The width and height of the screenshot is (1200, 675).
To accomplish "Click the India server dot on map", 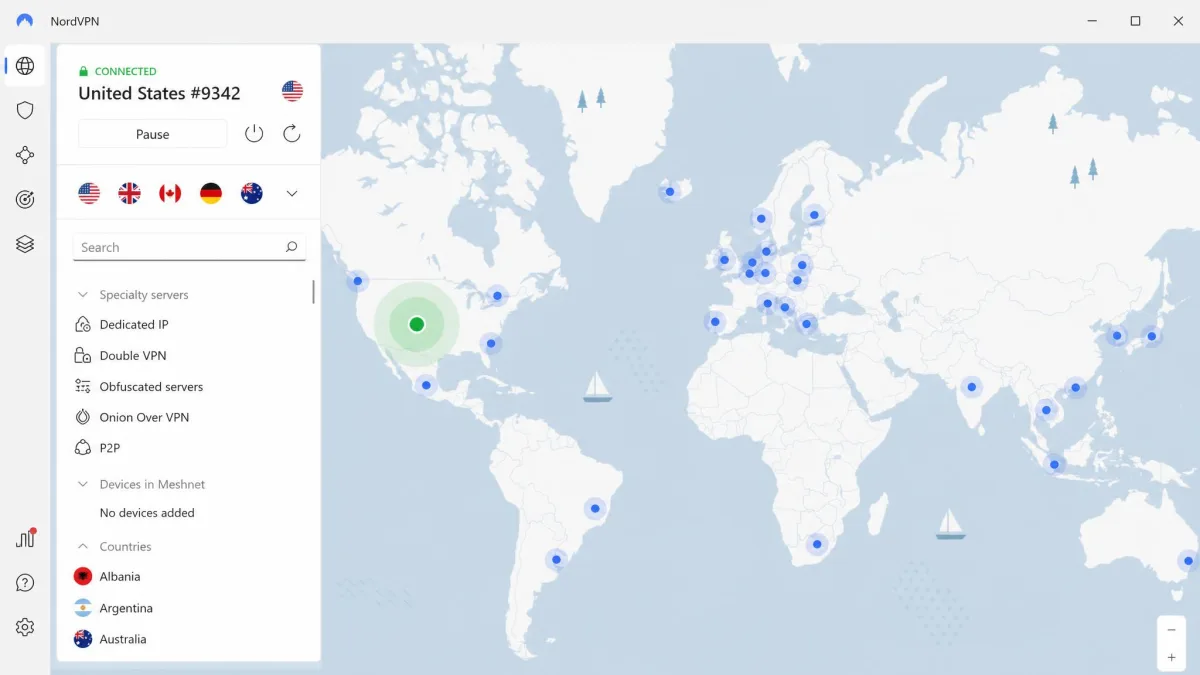I will (x=971, y=387).
